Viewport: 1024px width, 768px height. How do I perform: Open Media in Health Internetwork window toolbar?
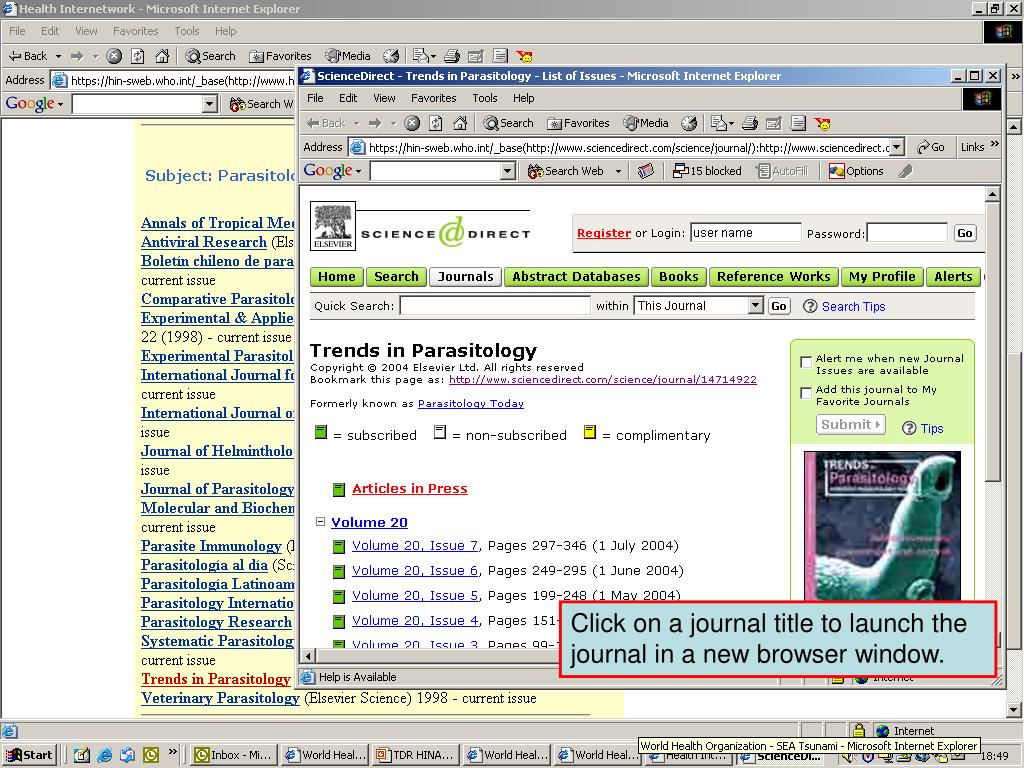tap(348, 56)
